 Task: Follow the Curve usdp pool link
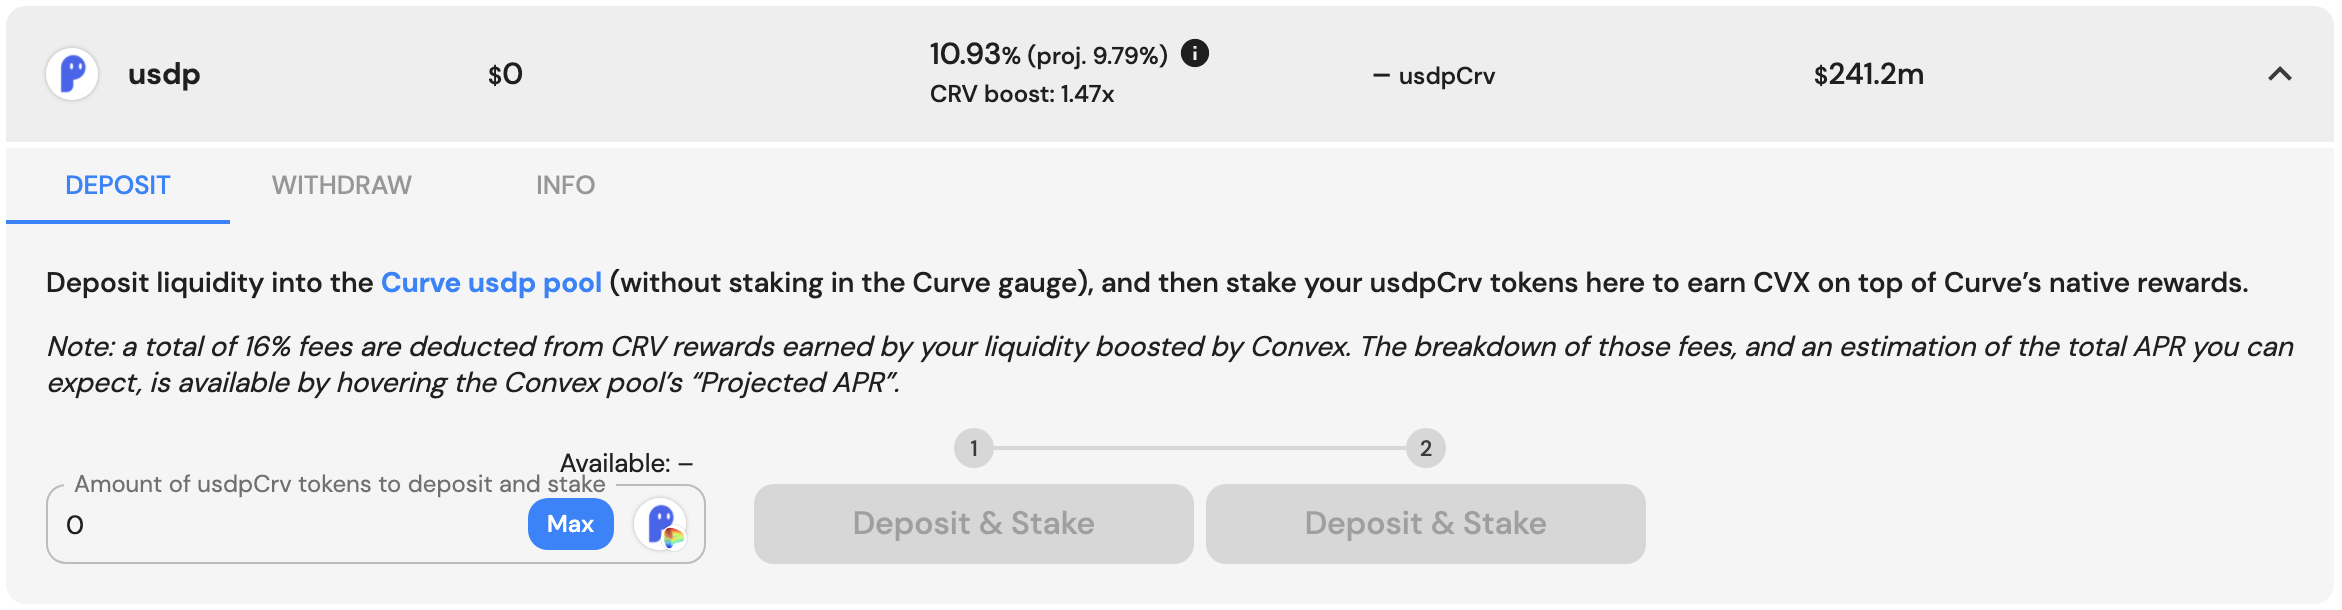point(491,283)
